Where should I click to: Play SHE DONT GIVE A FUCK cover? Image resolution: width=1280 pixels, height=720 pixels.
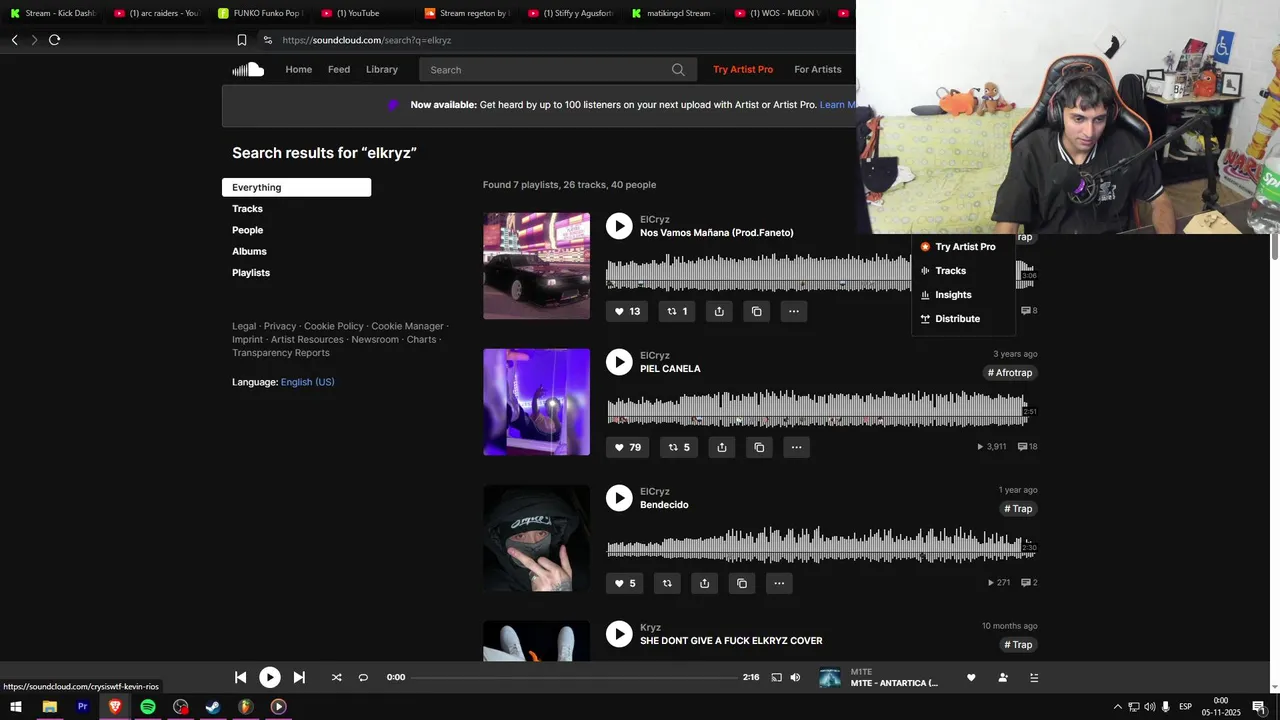point(619,634)
